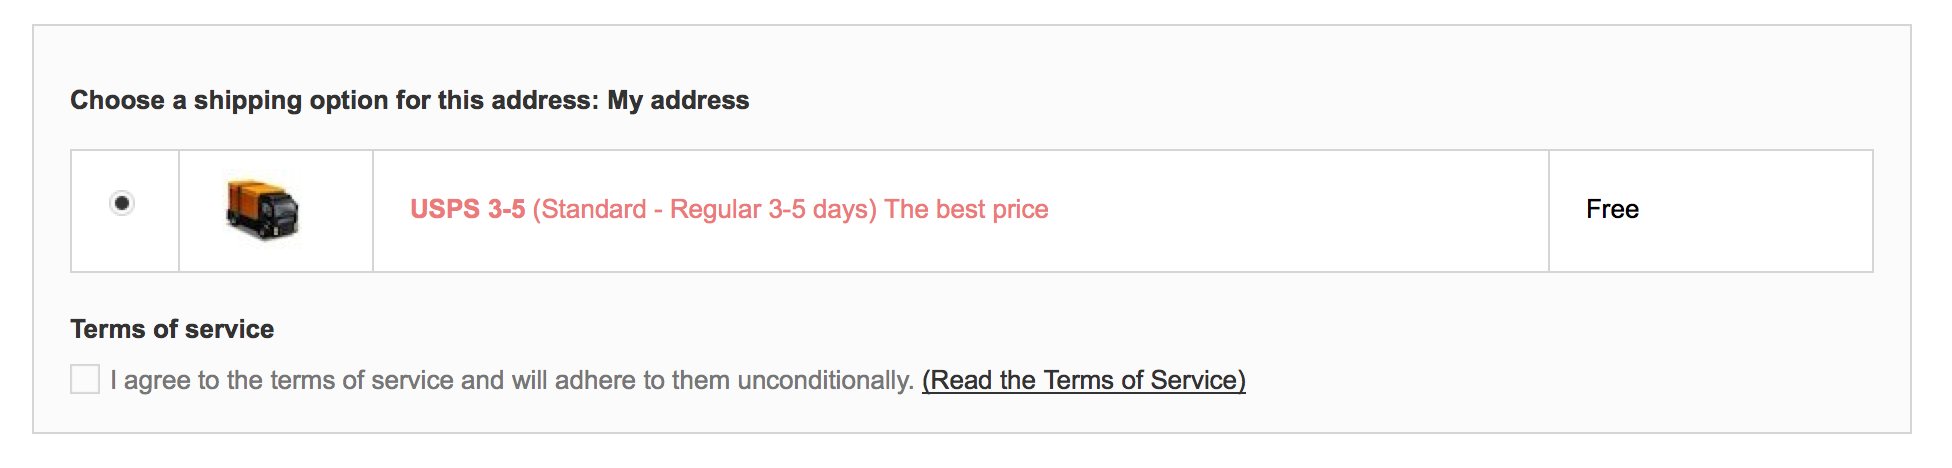1952x468 pixels.
Task: Click the cab of the truck image
Action: click(280, 214)
